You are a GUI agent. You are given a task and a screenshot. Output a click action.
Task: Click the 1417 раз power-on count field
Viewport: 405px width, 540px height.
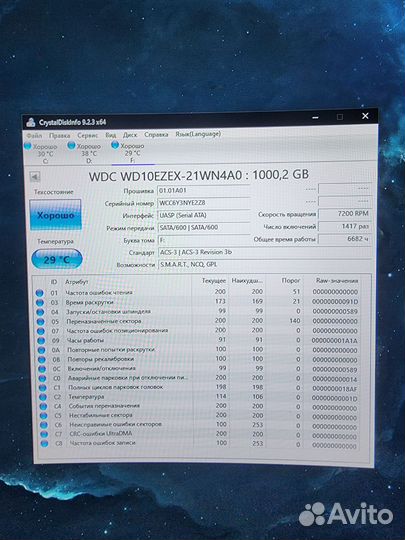345,226
